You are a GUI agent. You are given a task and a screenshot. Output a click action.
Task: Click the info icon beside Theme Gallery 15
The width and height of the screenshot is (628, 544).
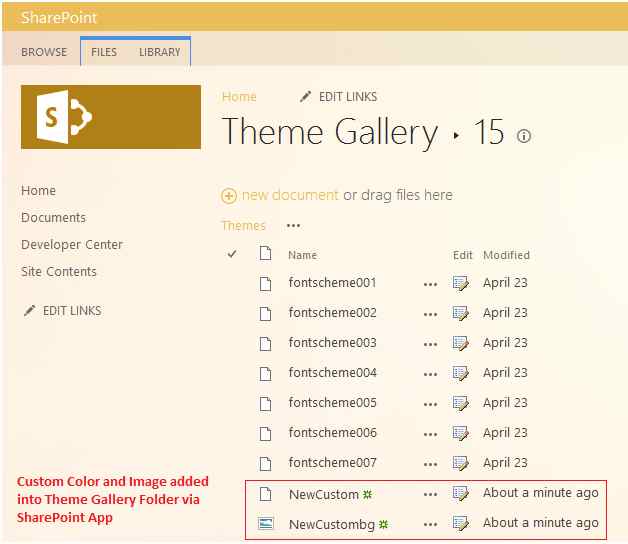(x=524, y=136)
